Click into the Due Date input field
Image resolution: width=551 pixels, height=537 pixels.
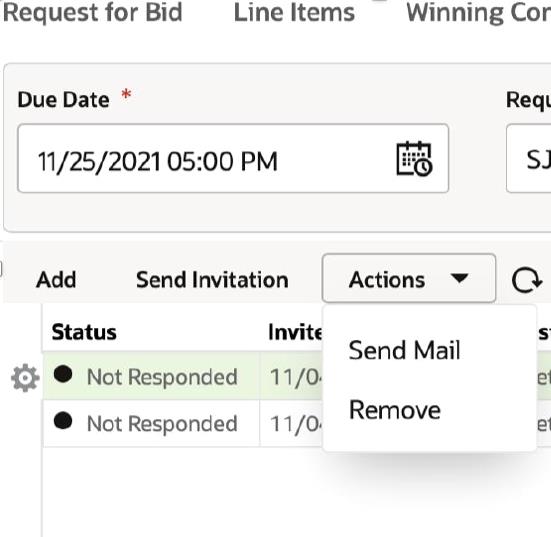[233, 158]
